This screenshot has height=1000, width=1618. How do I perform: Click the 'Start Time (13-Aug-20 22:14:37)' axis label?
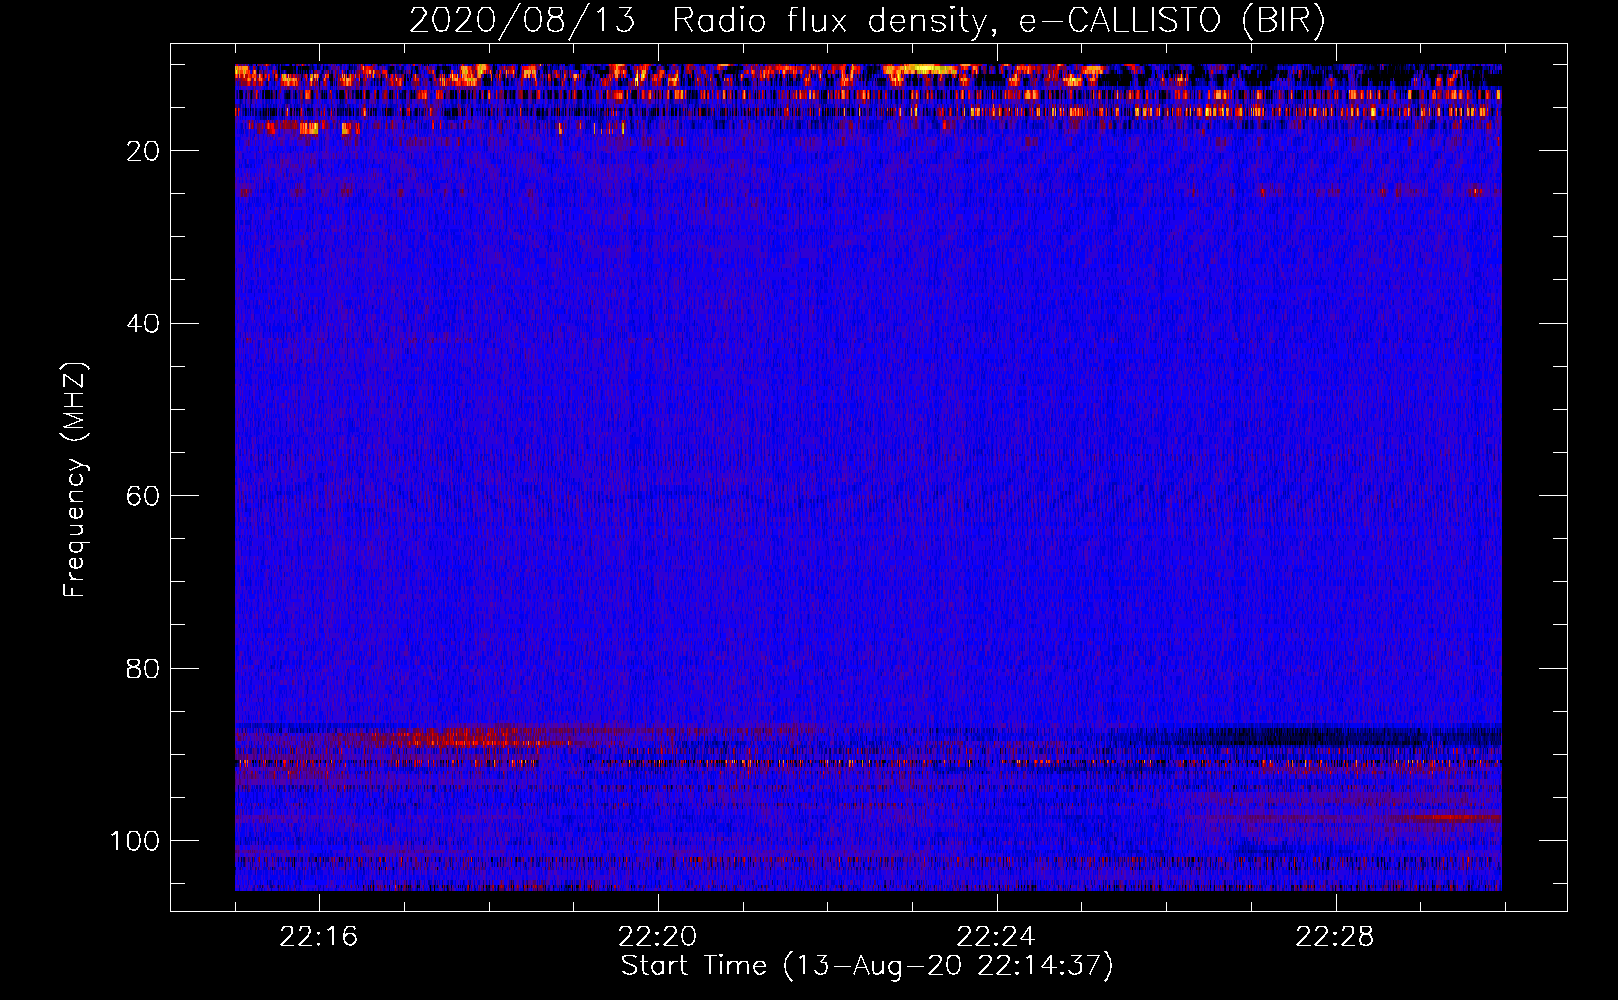click(x=867, y=966)
